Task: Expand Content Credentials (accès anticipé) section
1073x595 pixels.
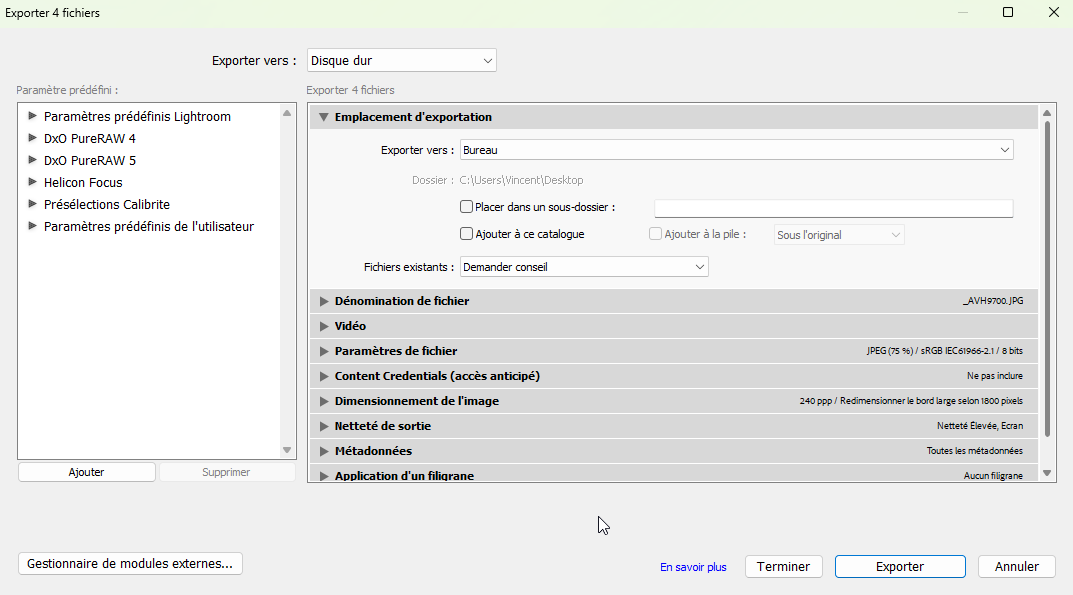Action: (x=324, y=376)
